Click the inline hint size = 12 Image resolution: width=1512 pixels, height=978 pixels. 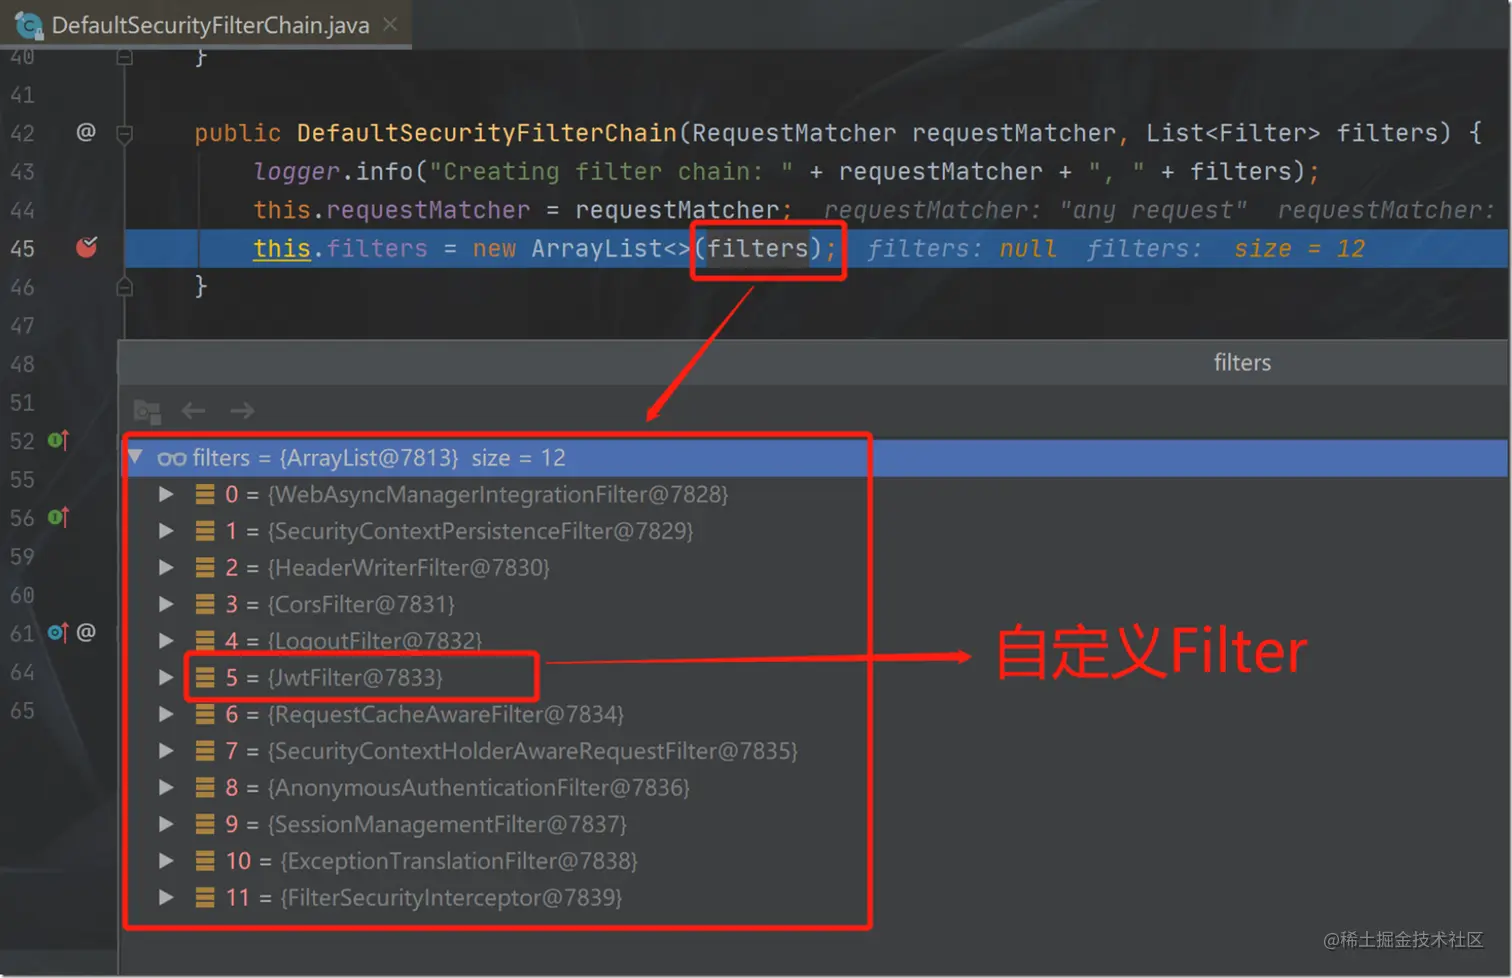(x=1299, y=248)
